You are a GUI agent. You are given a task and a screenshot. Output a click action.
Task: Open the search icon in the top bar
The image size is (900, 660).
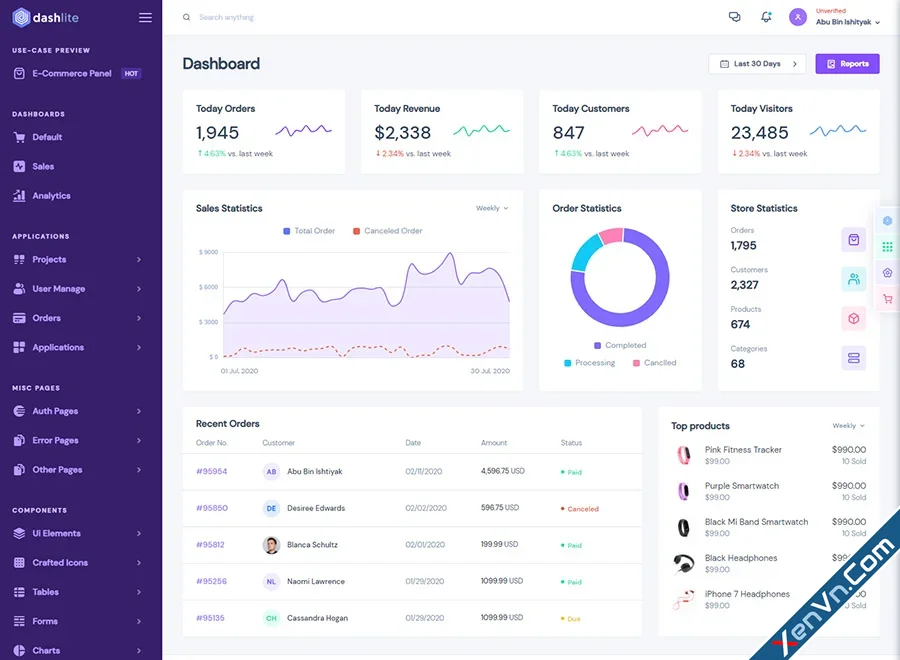[186, 17]
